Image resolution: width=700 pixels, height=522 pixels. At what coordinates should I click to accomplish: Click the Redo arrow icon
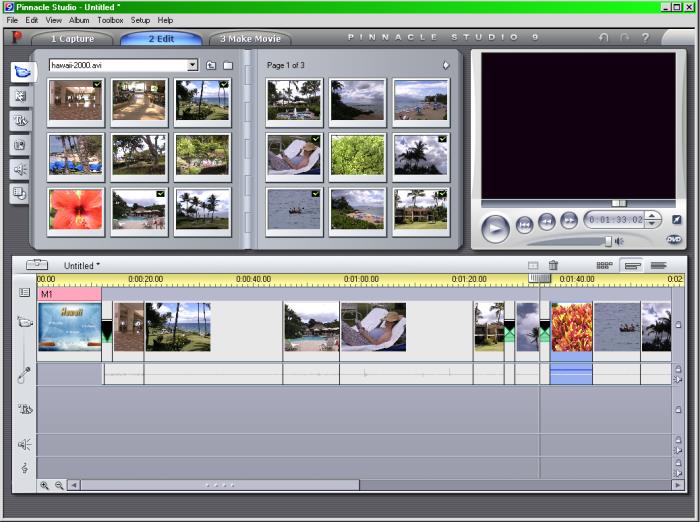point(625,38)
